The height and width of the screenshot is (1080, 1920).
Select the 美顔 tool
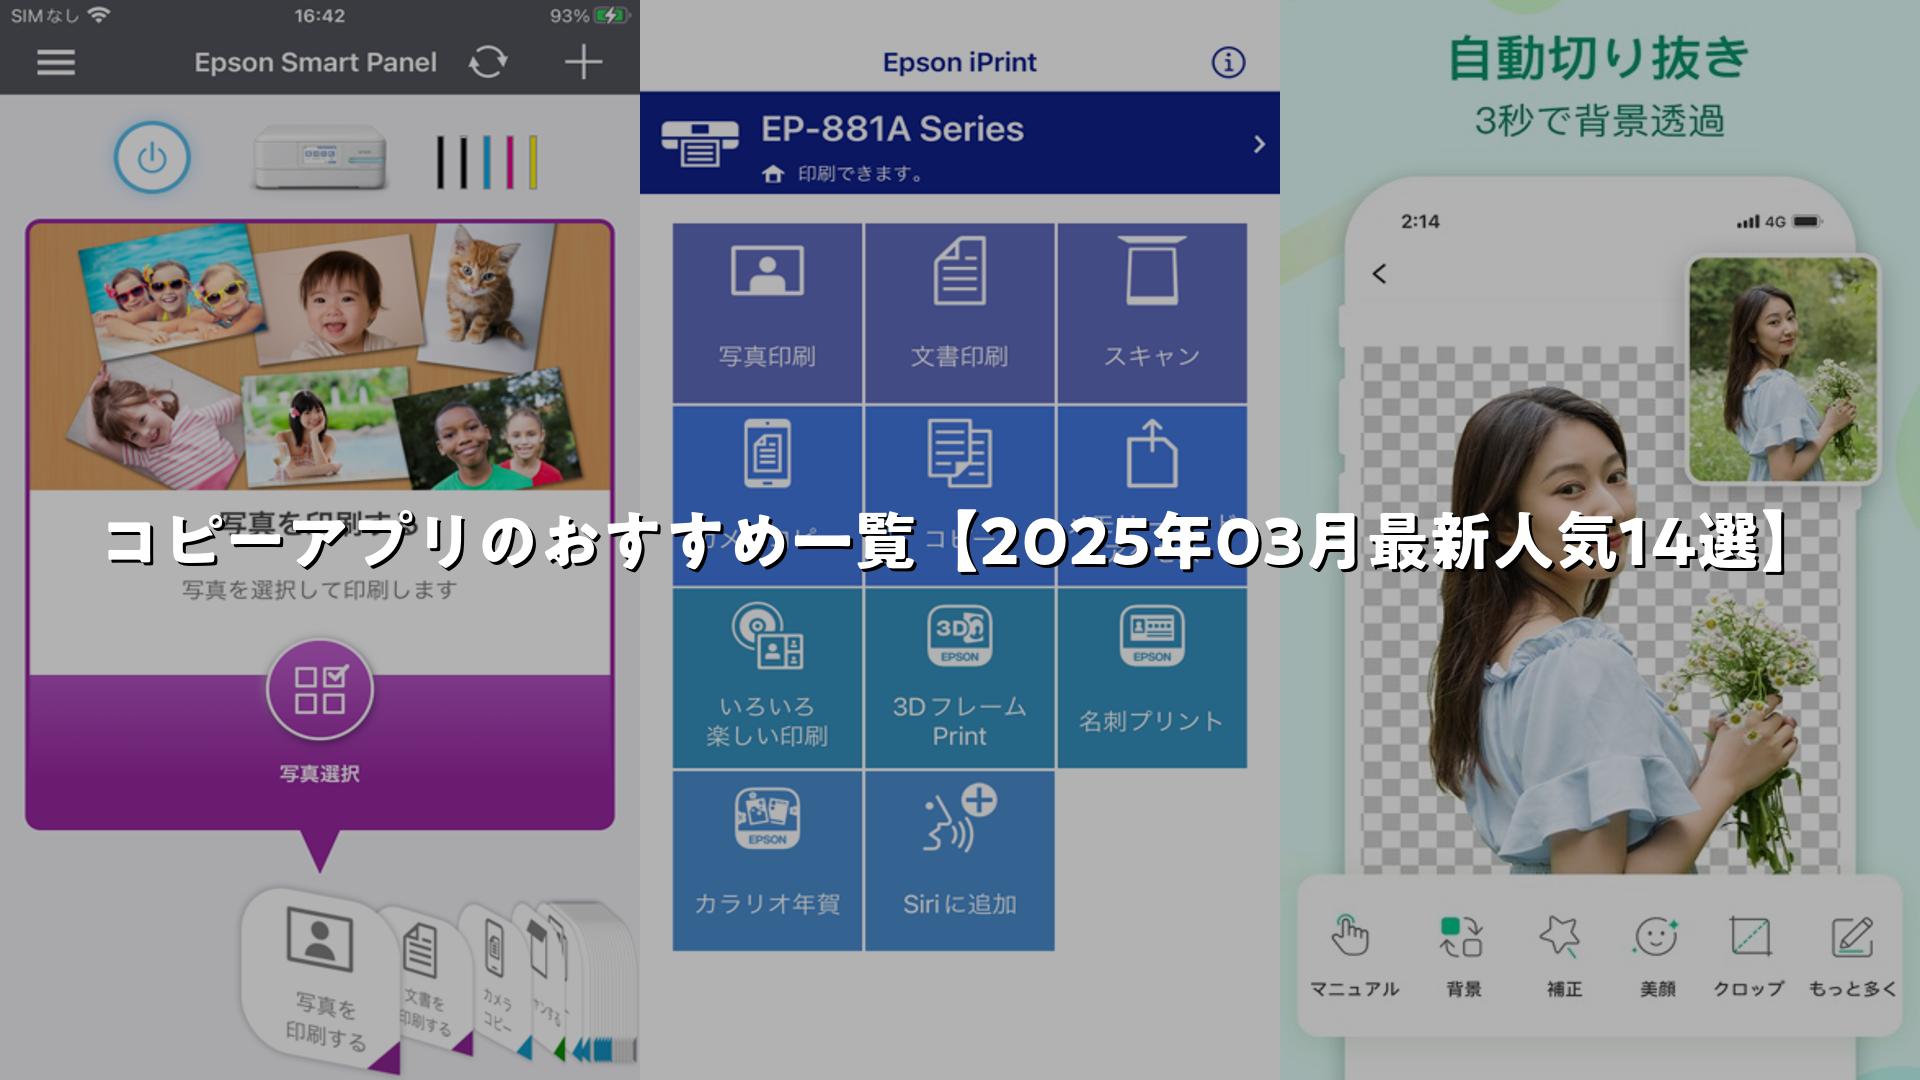pos(1657,955)
